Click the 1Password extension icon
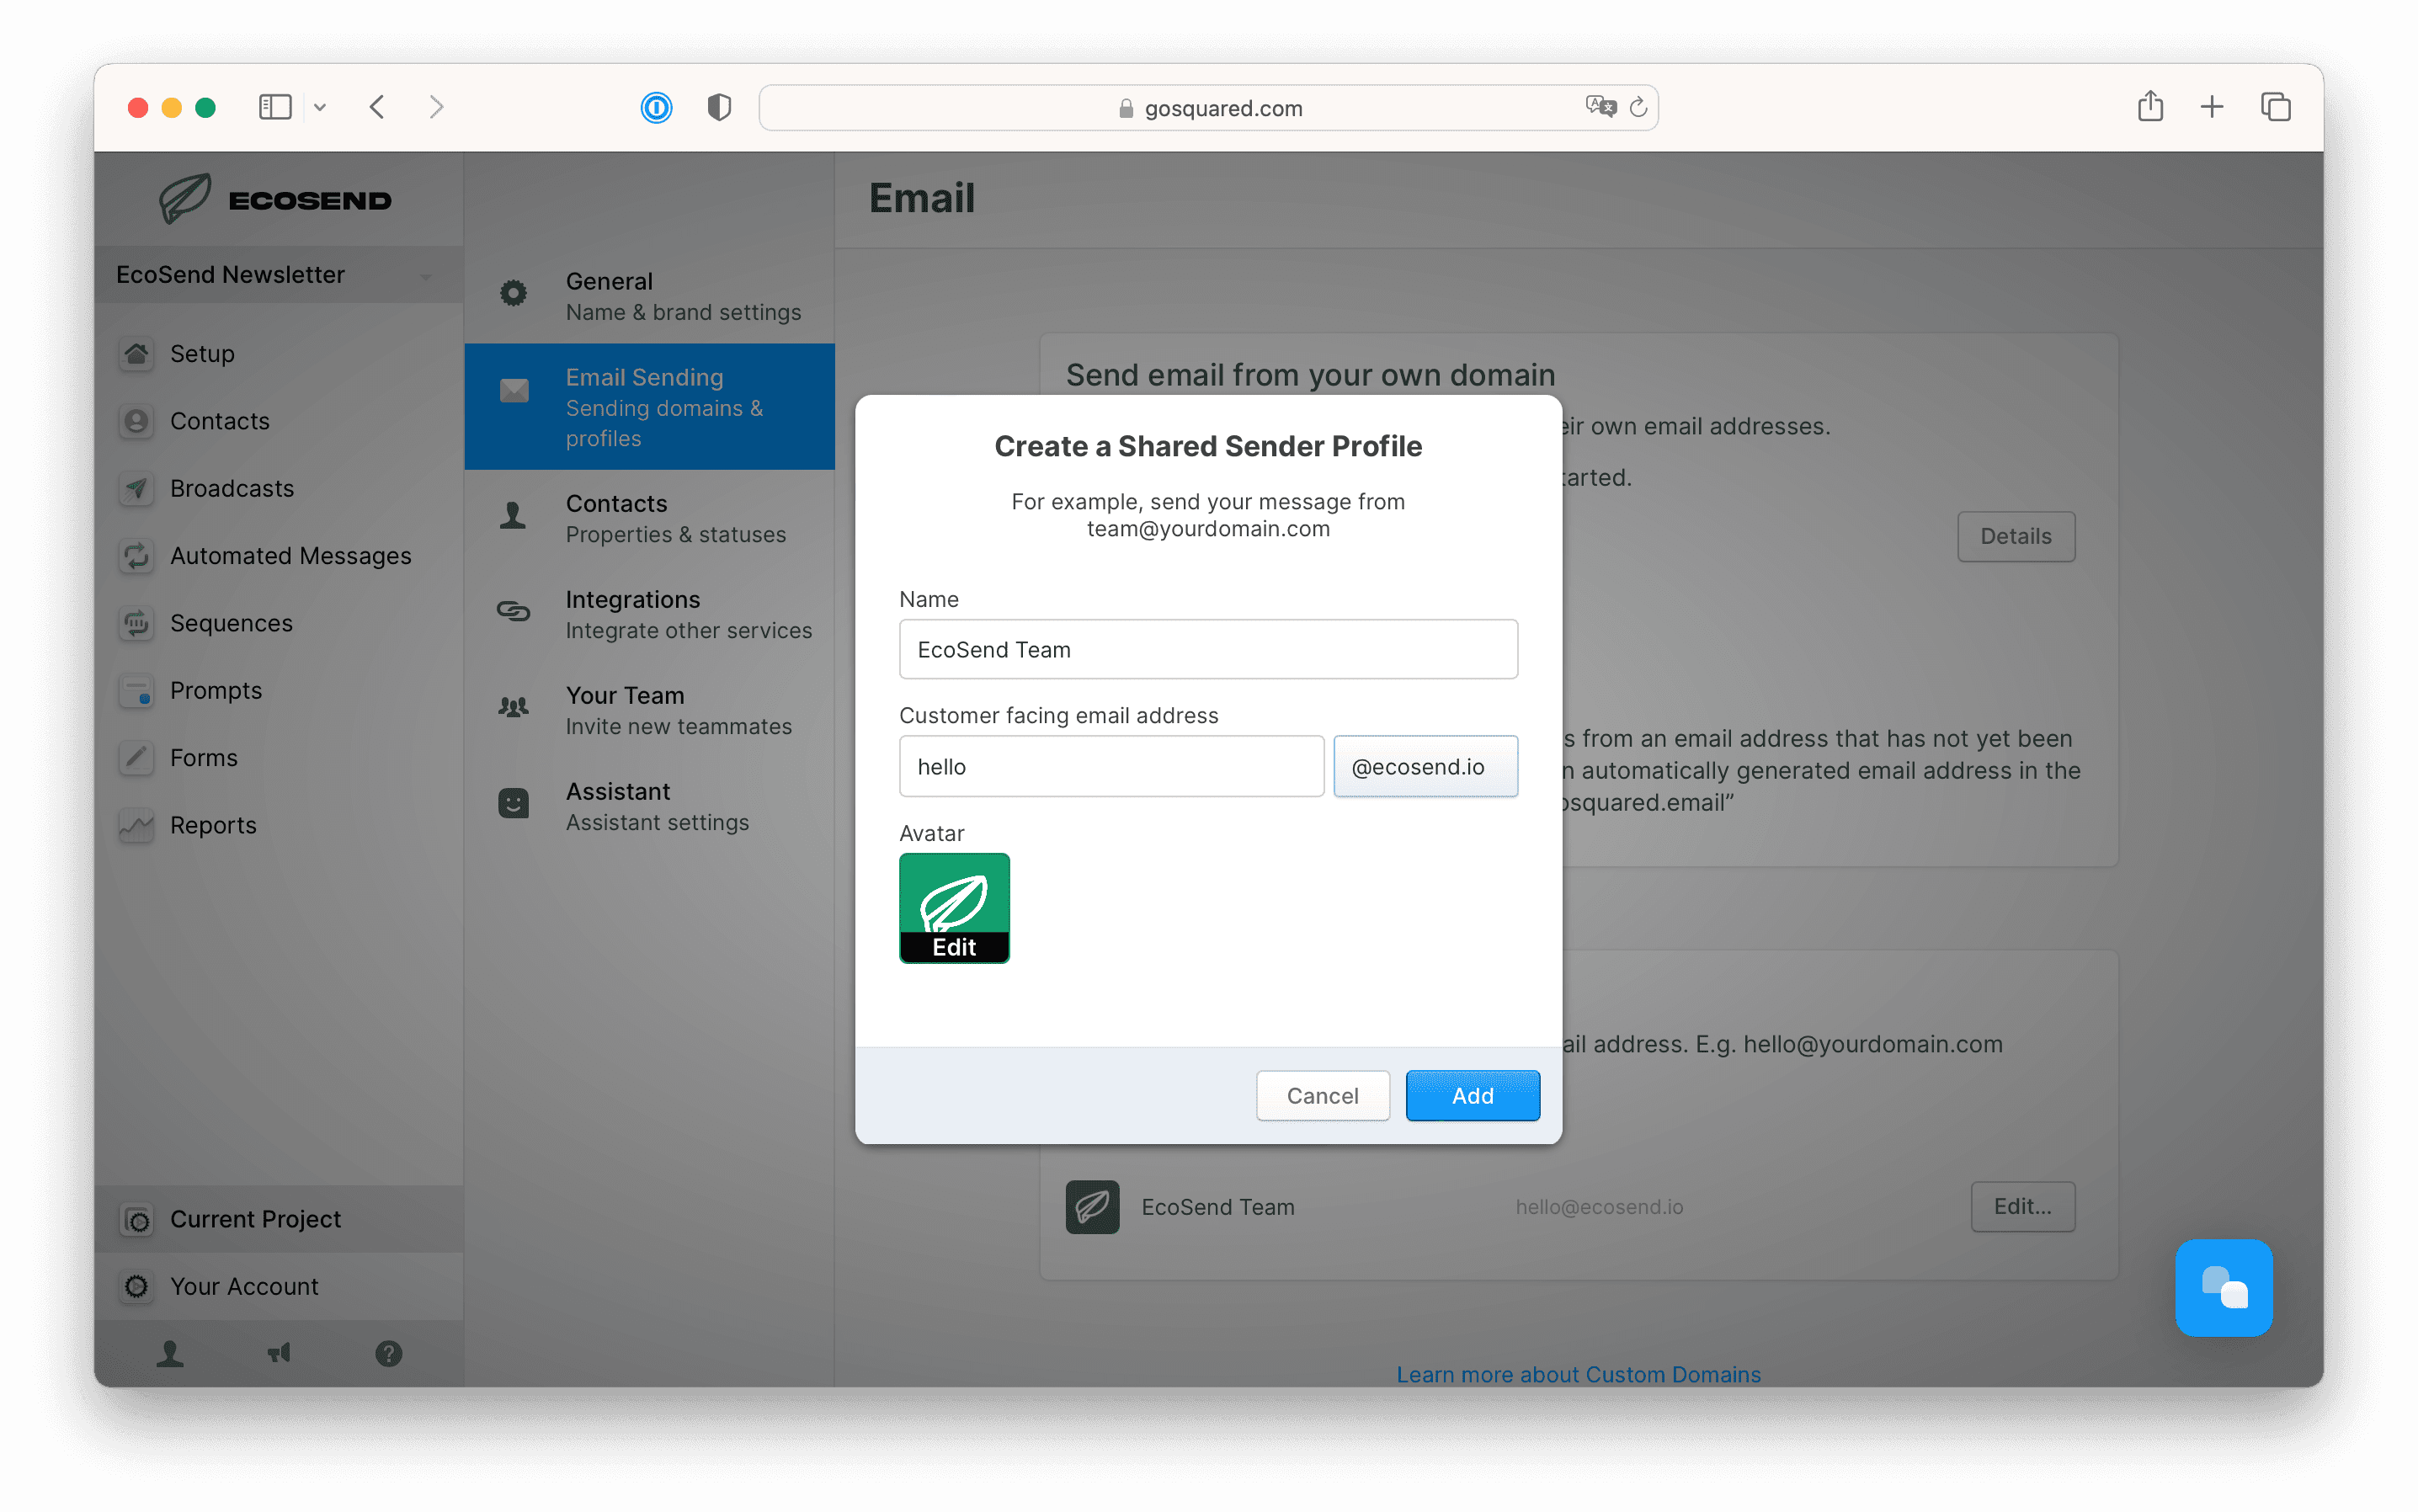Screen dimensions: 2418x1512 pyautogui.click(x=656, y=107)
